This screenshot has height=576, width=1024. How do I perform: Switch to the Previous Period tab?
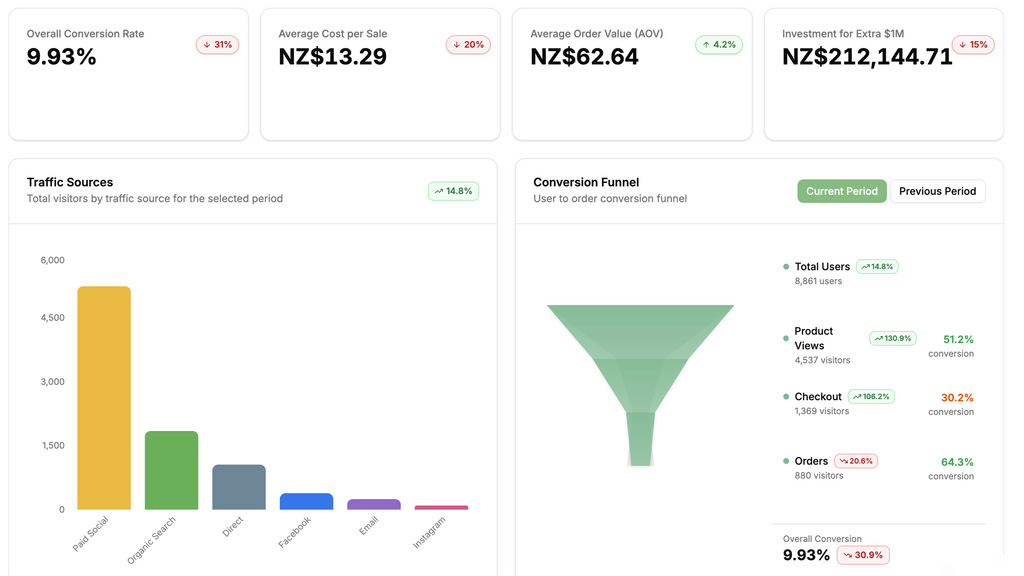click(937, 191)
